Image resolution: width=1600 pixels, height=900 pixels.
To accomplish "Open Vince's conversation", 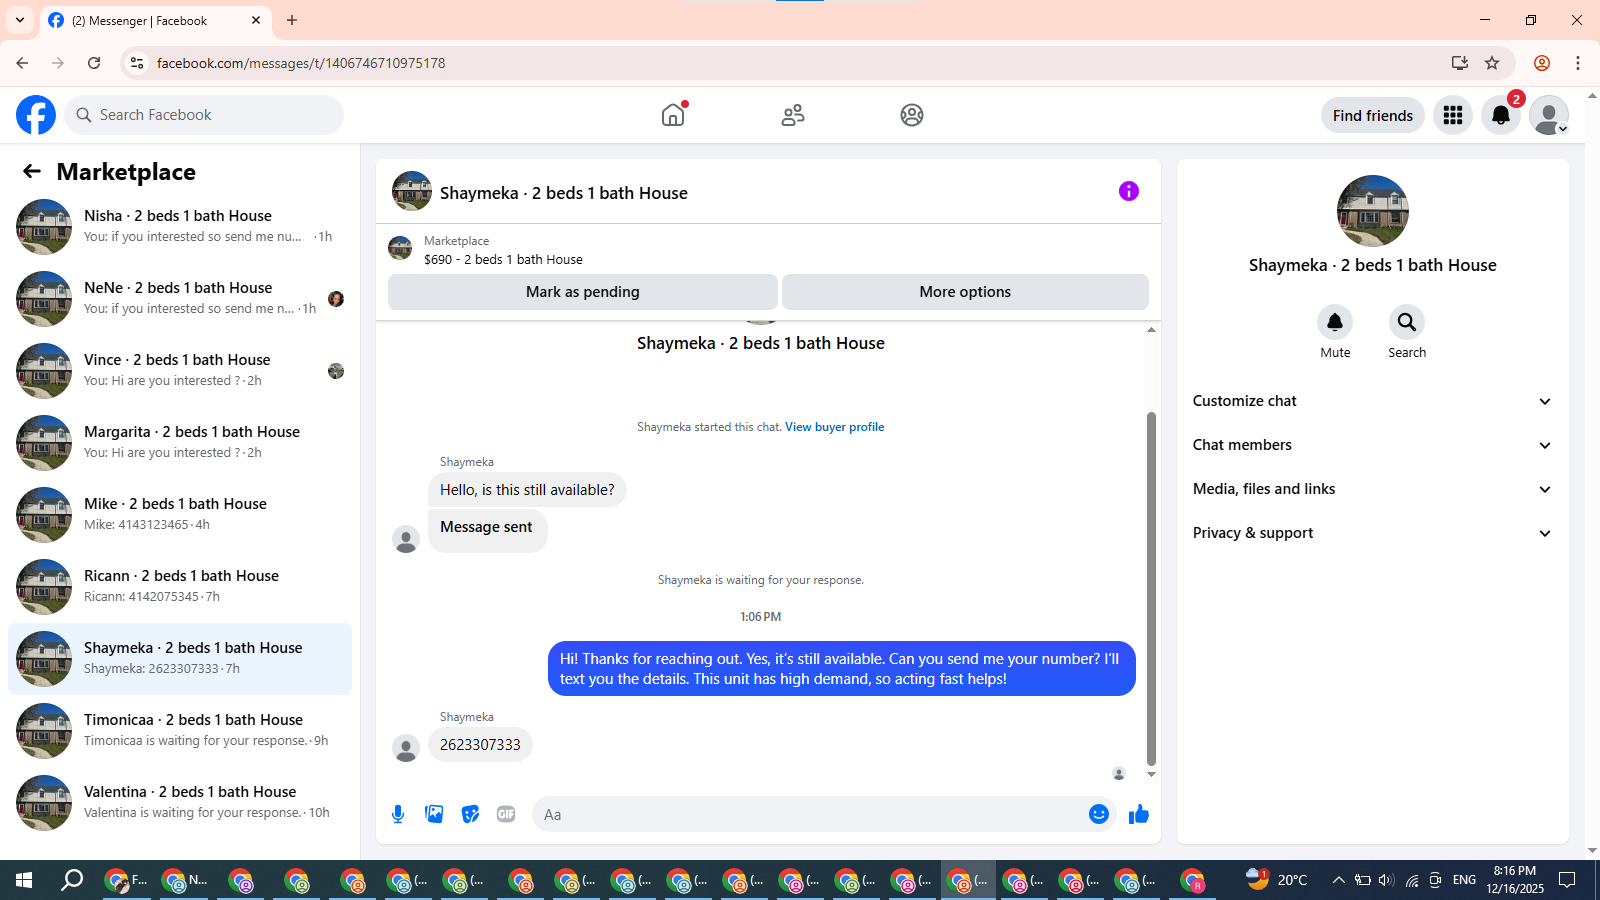I will point(180,371).
